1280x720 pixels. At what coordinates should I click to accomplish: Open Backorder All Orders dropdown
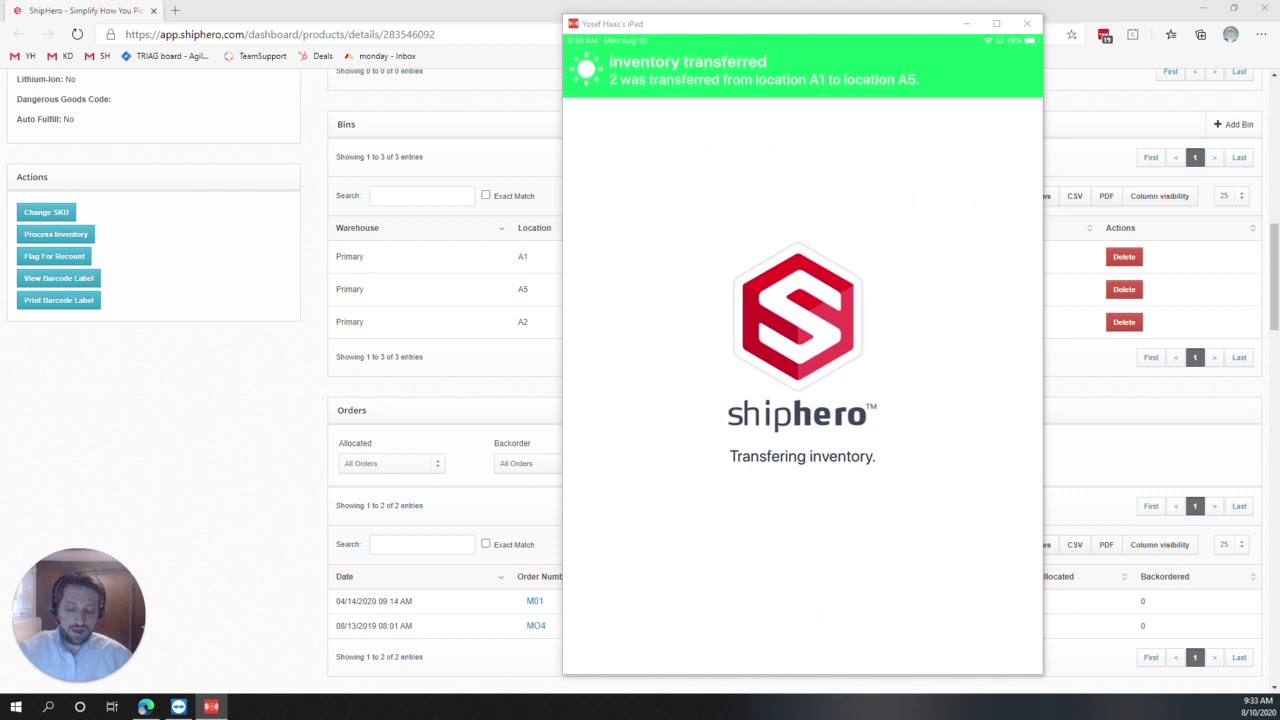(x=528, y=463)
